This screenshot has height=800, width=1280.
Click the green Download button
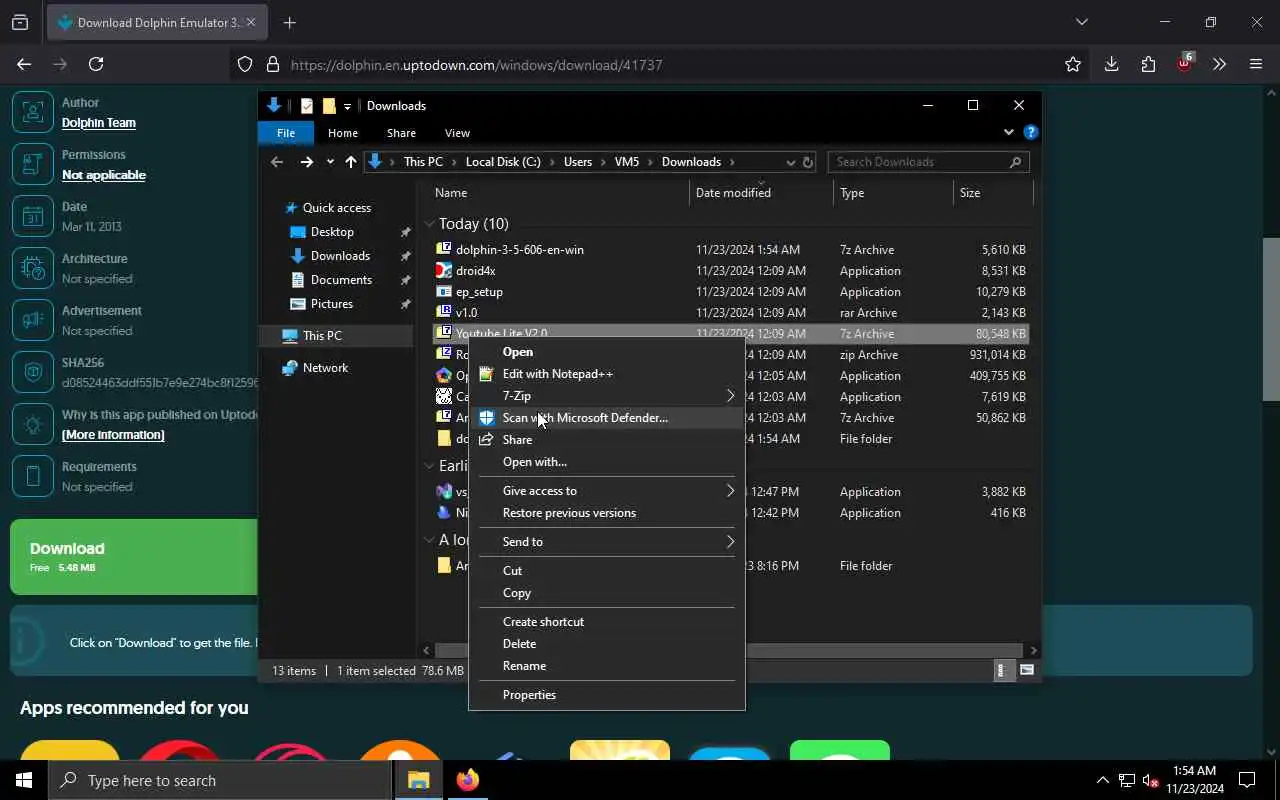(134, 557)
